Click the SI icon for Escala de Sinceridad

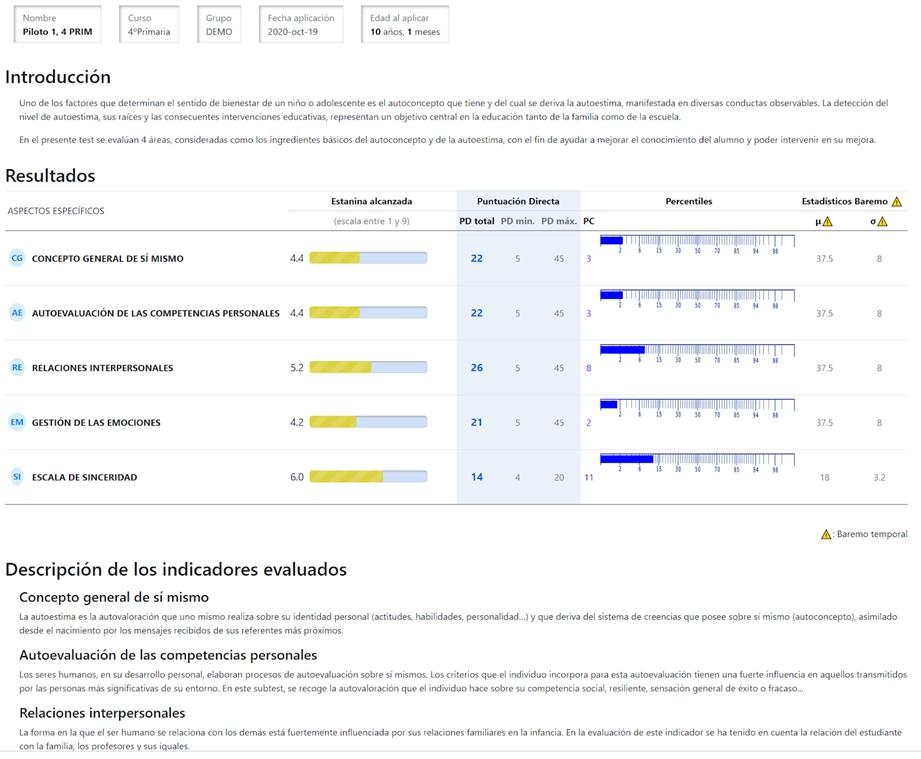tap(16, 477)
